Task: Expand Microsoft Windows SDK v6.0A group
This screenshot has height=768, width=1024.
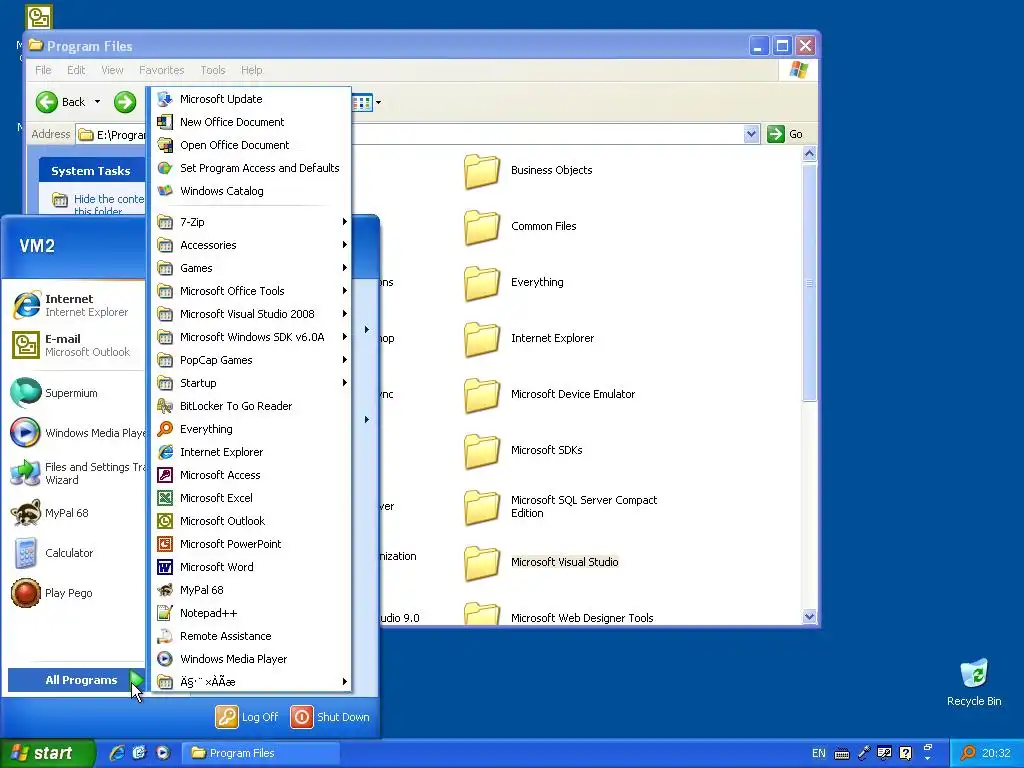Action: (x=251, y=337)
